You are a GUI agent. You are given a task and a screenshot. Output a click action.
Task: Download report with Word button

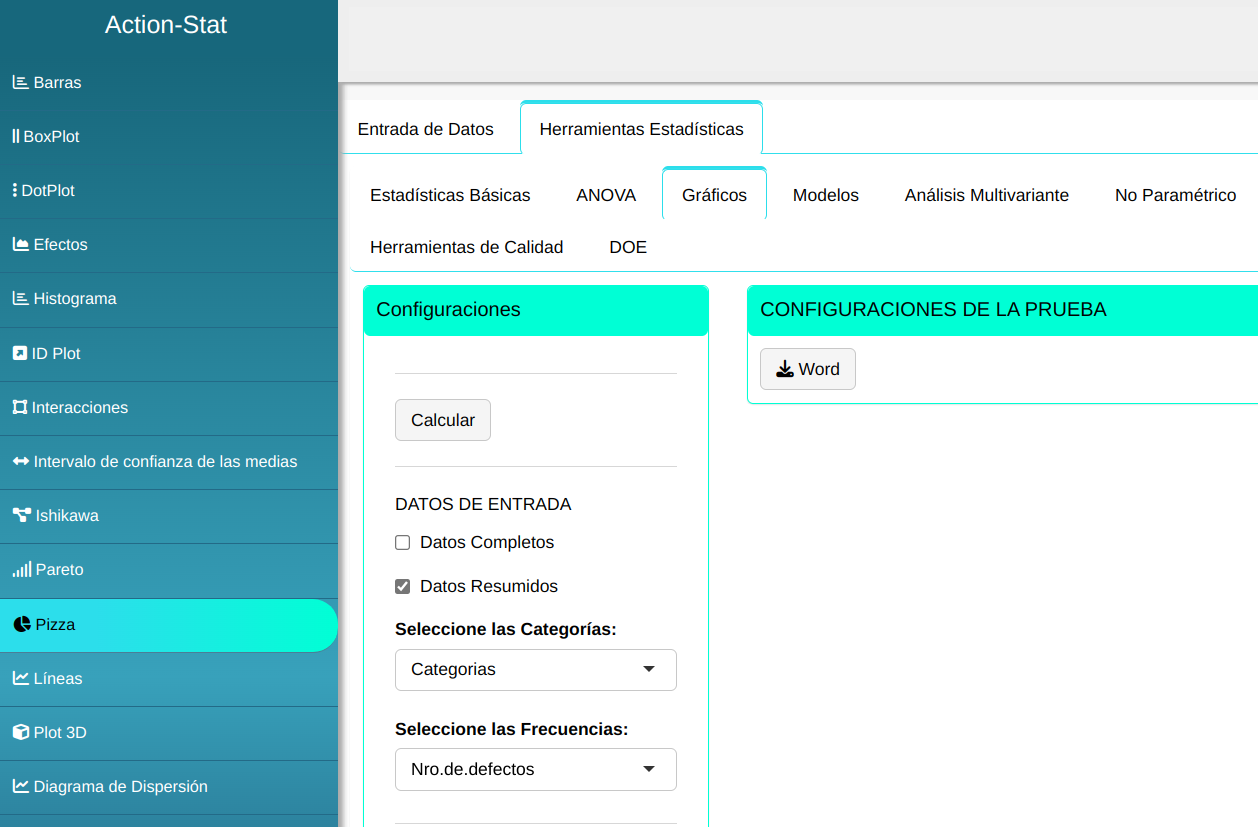click(x=807, y=369)
